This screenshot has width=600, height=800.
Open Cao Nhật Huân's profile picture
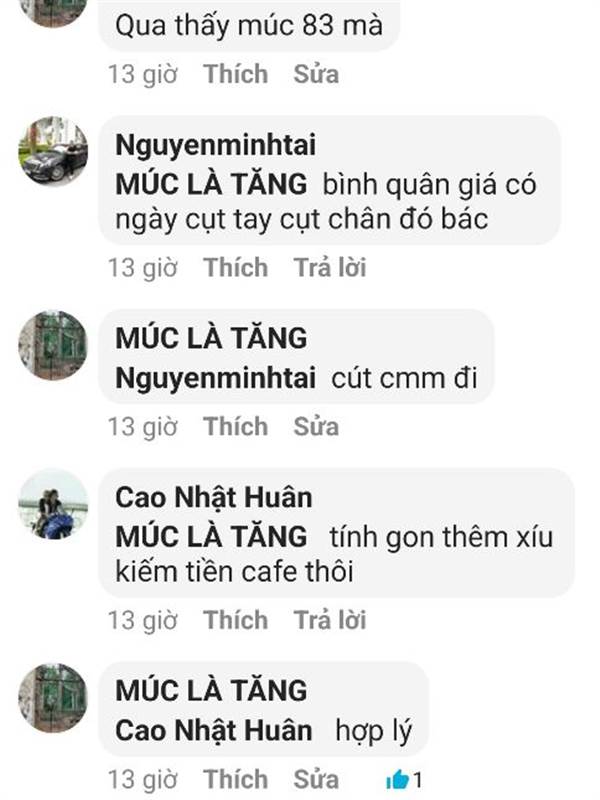53,504
